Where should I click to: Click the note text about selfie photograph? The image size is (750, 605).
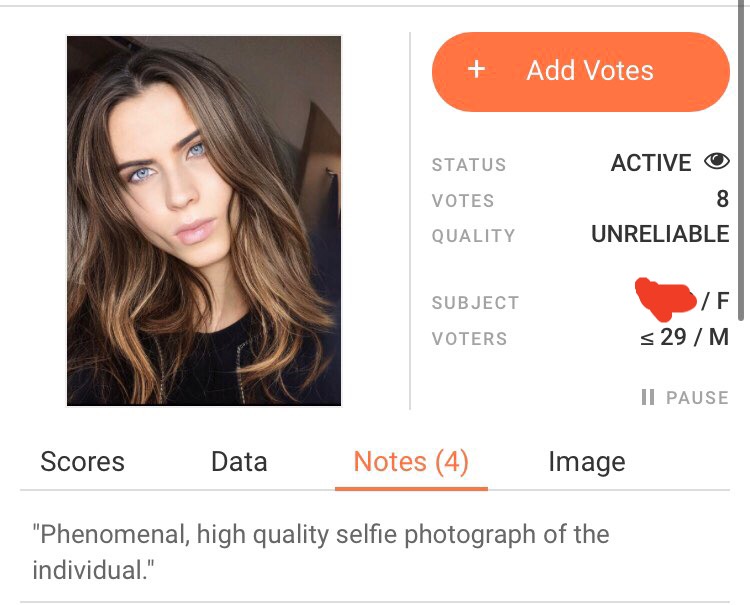pos(321,552)
